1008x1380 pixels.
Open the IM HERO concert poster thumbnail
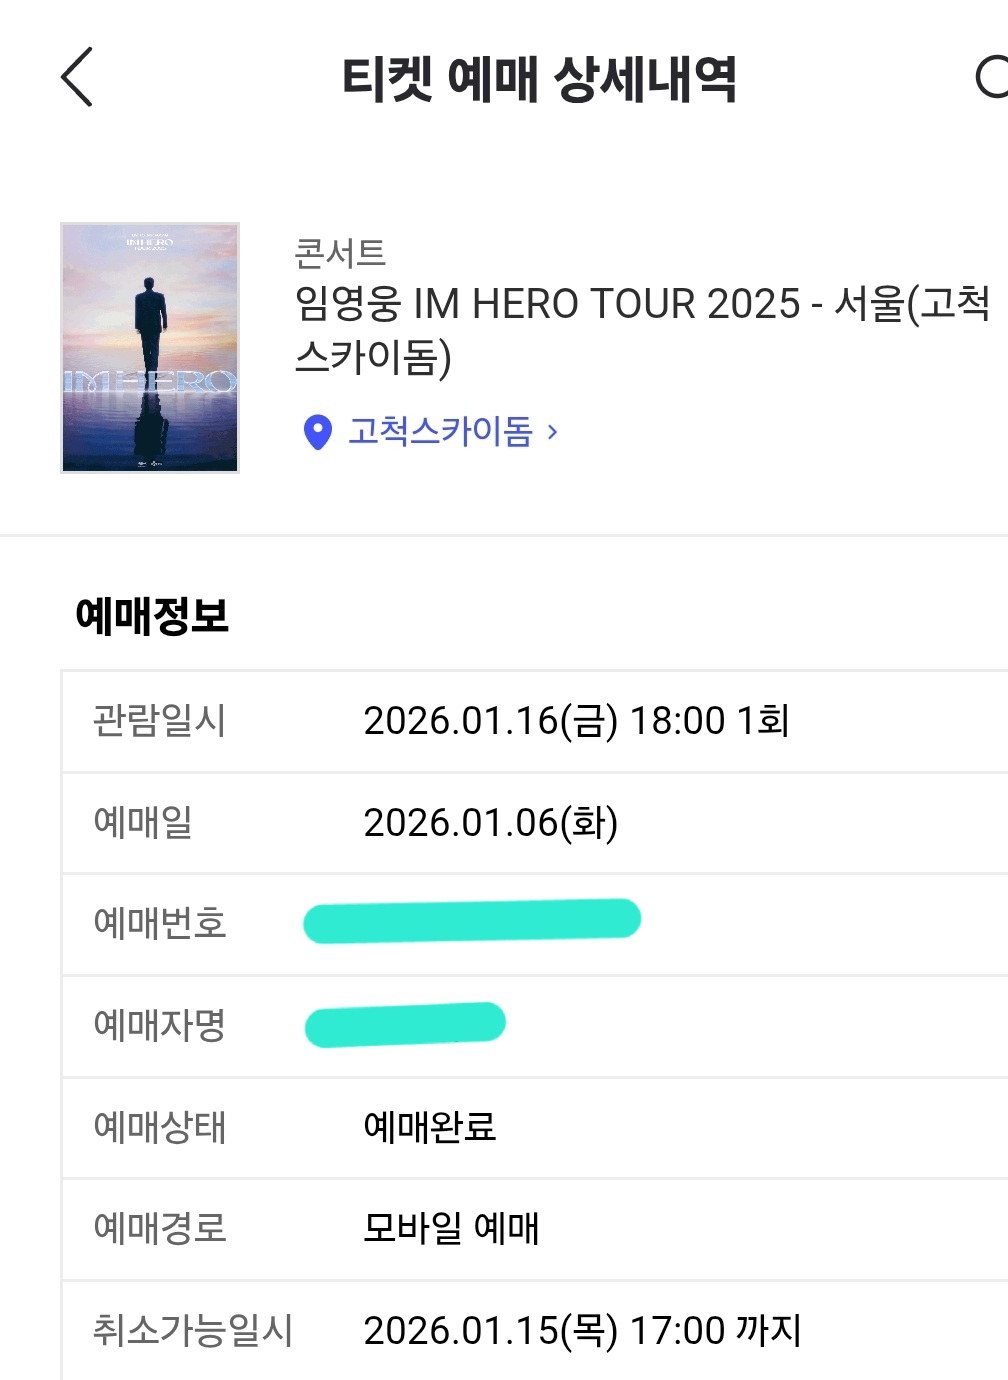150,347
